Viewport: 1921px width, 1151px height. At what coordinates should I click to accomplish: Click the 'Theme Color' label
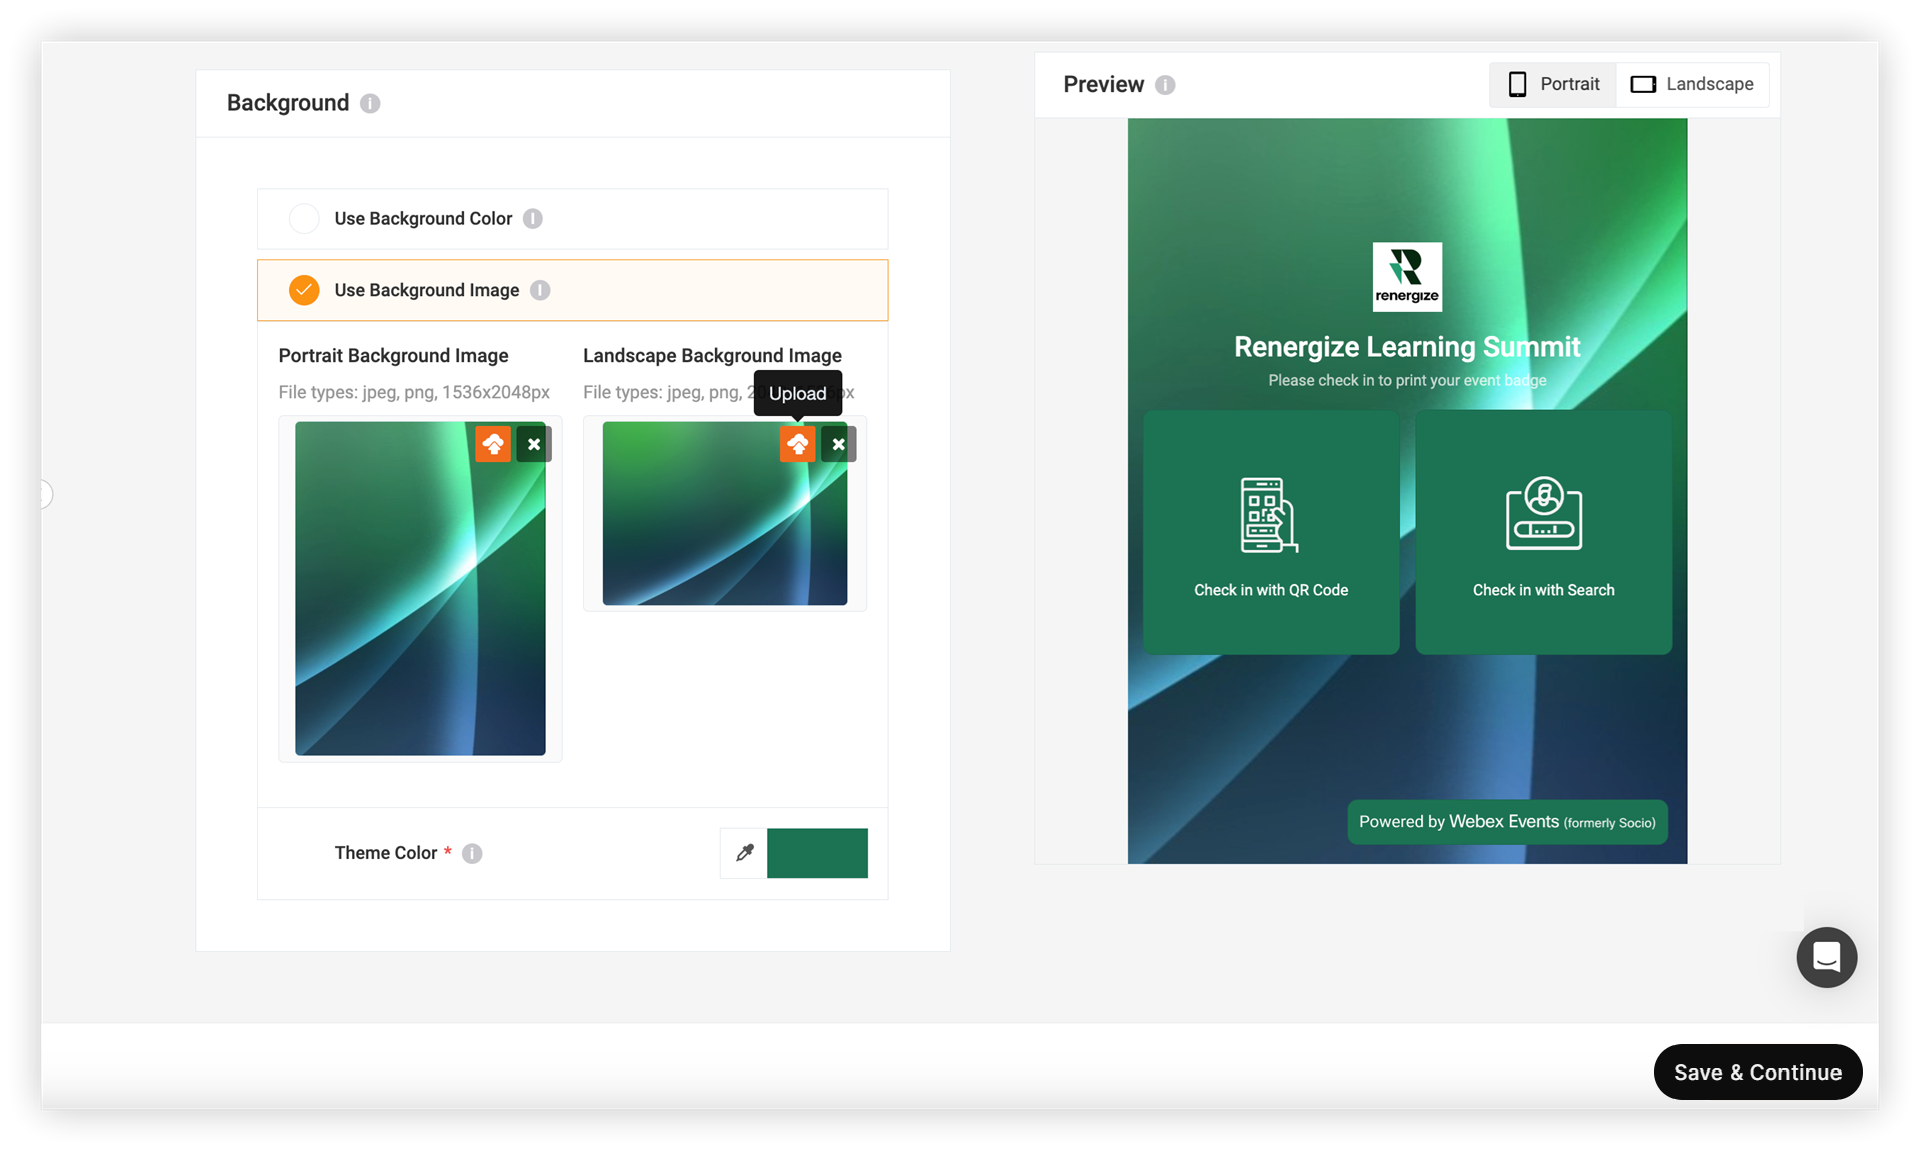click(x=385, y=853)
